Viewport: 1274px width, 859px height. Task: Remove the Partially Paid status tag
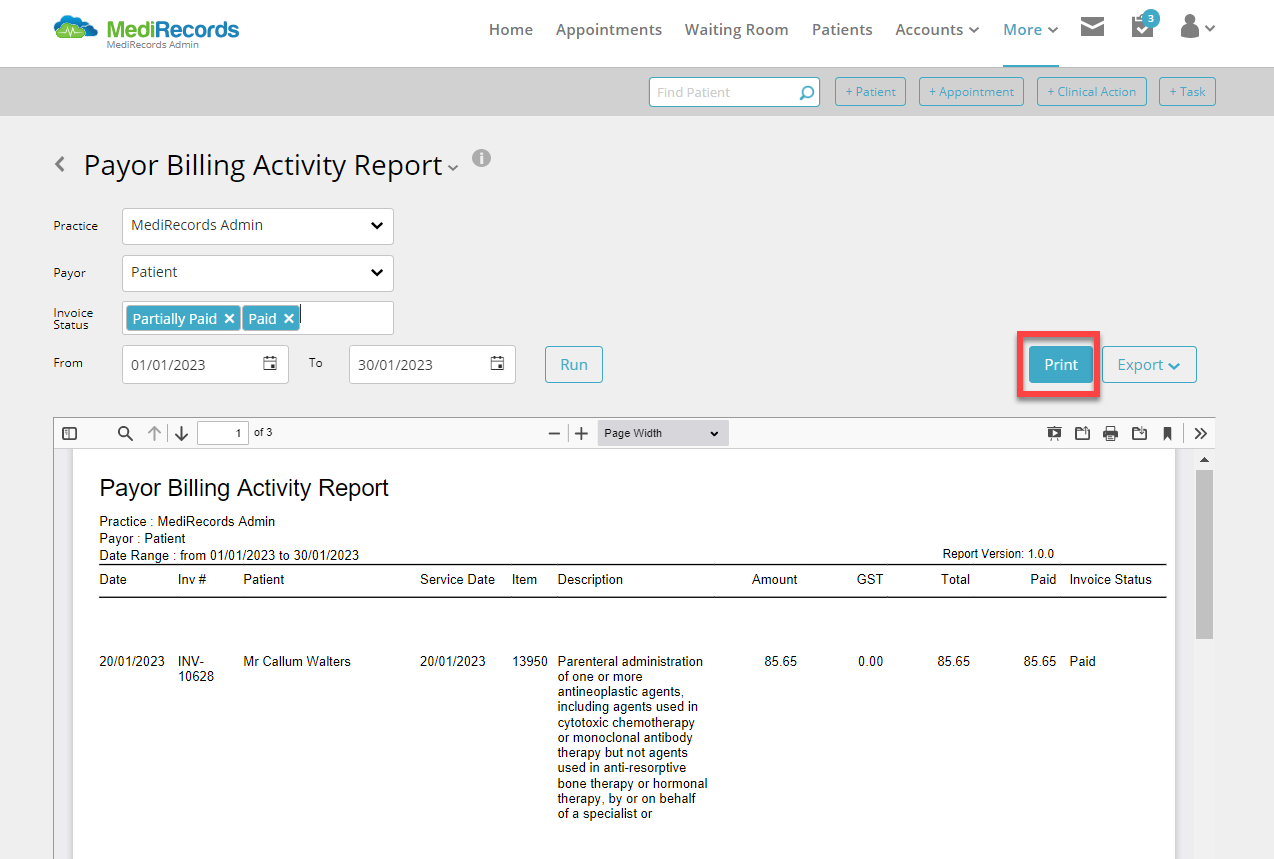tap(229, 318)
